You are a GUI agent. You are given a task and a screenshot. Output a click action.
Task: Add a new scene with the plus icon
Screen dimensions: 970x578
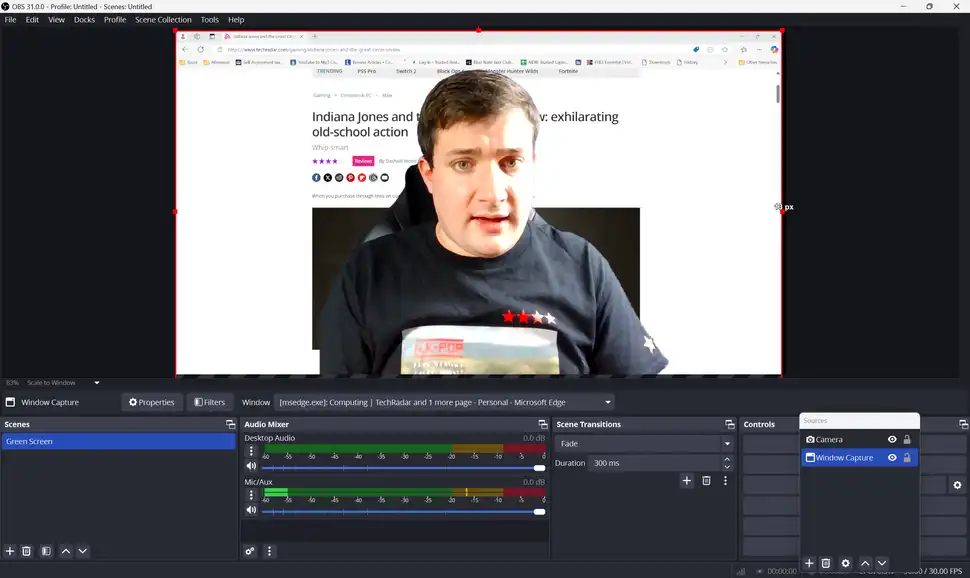10,551
